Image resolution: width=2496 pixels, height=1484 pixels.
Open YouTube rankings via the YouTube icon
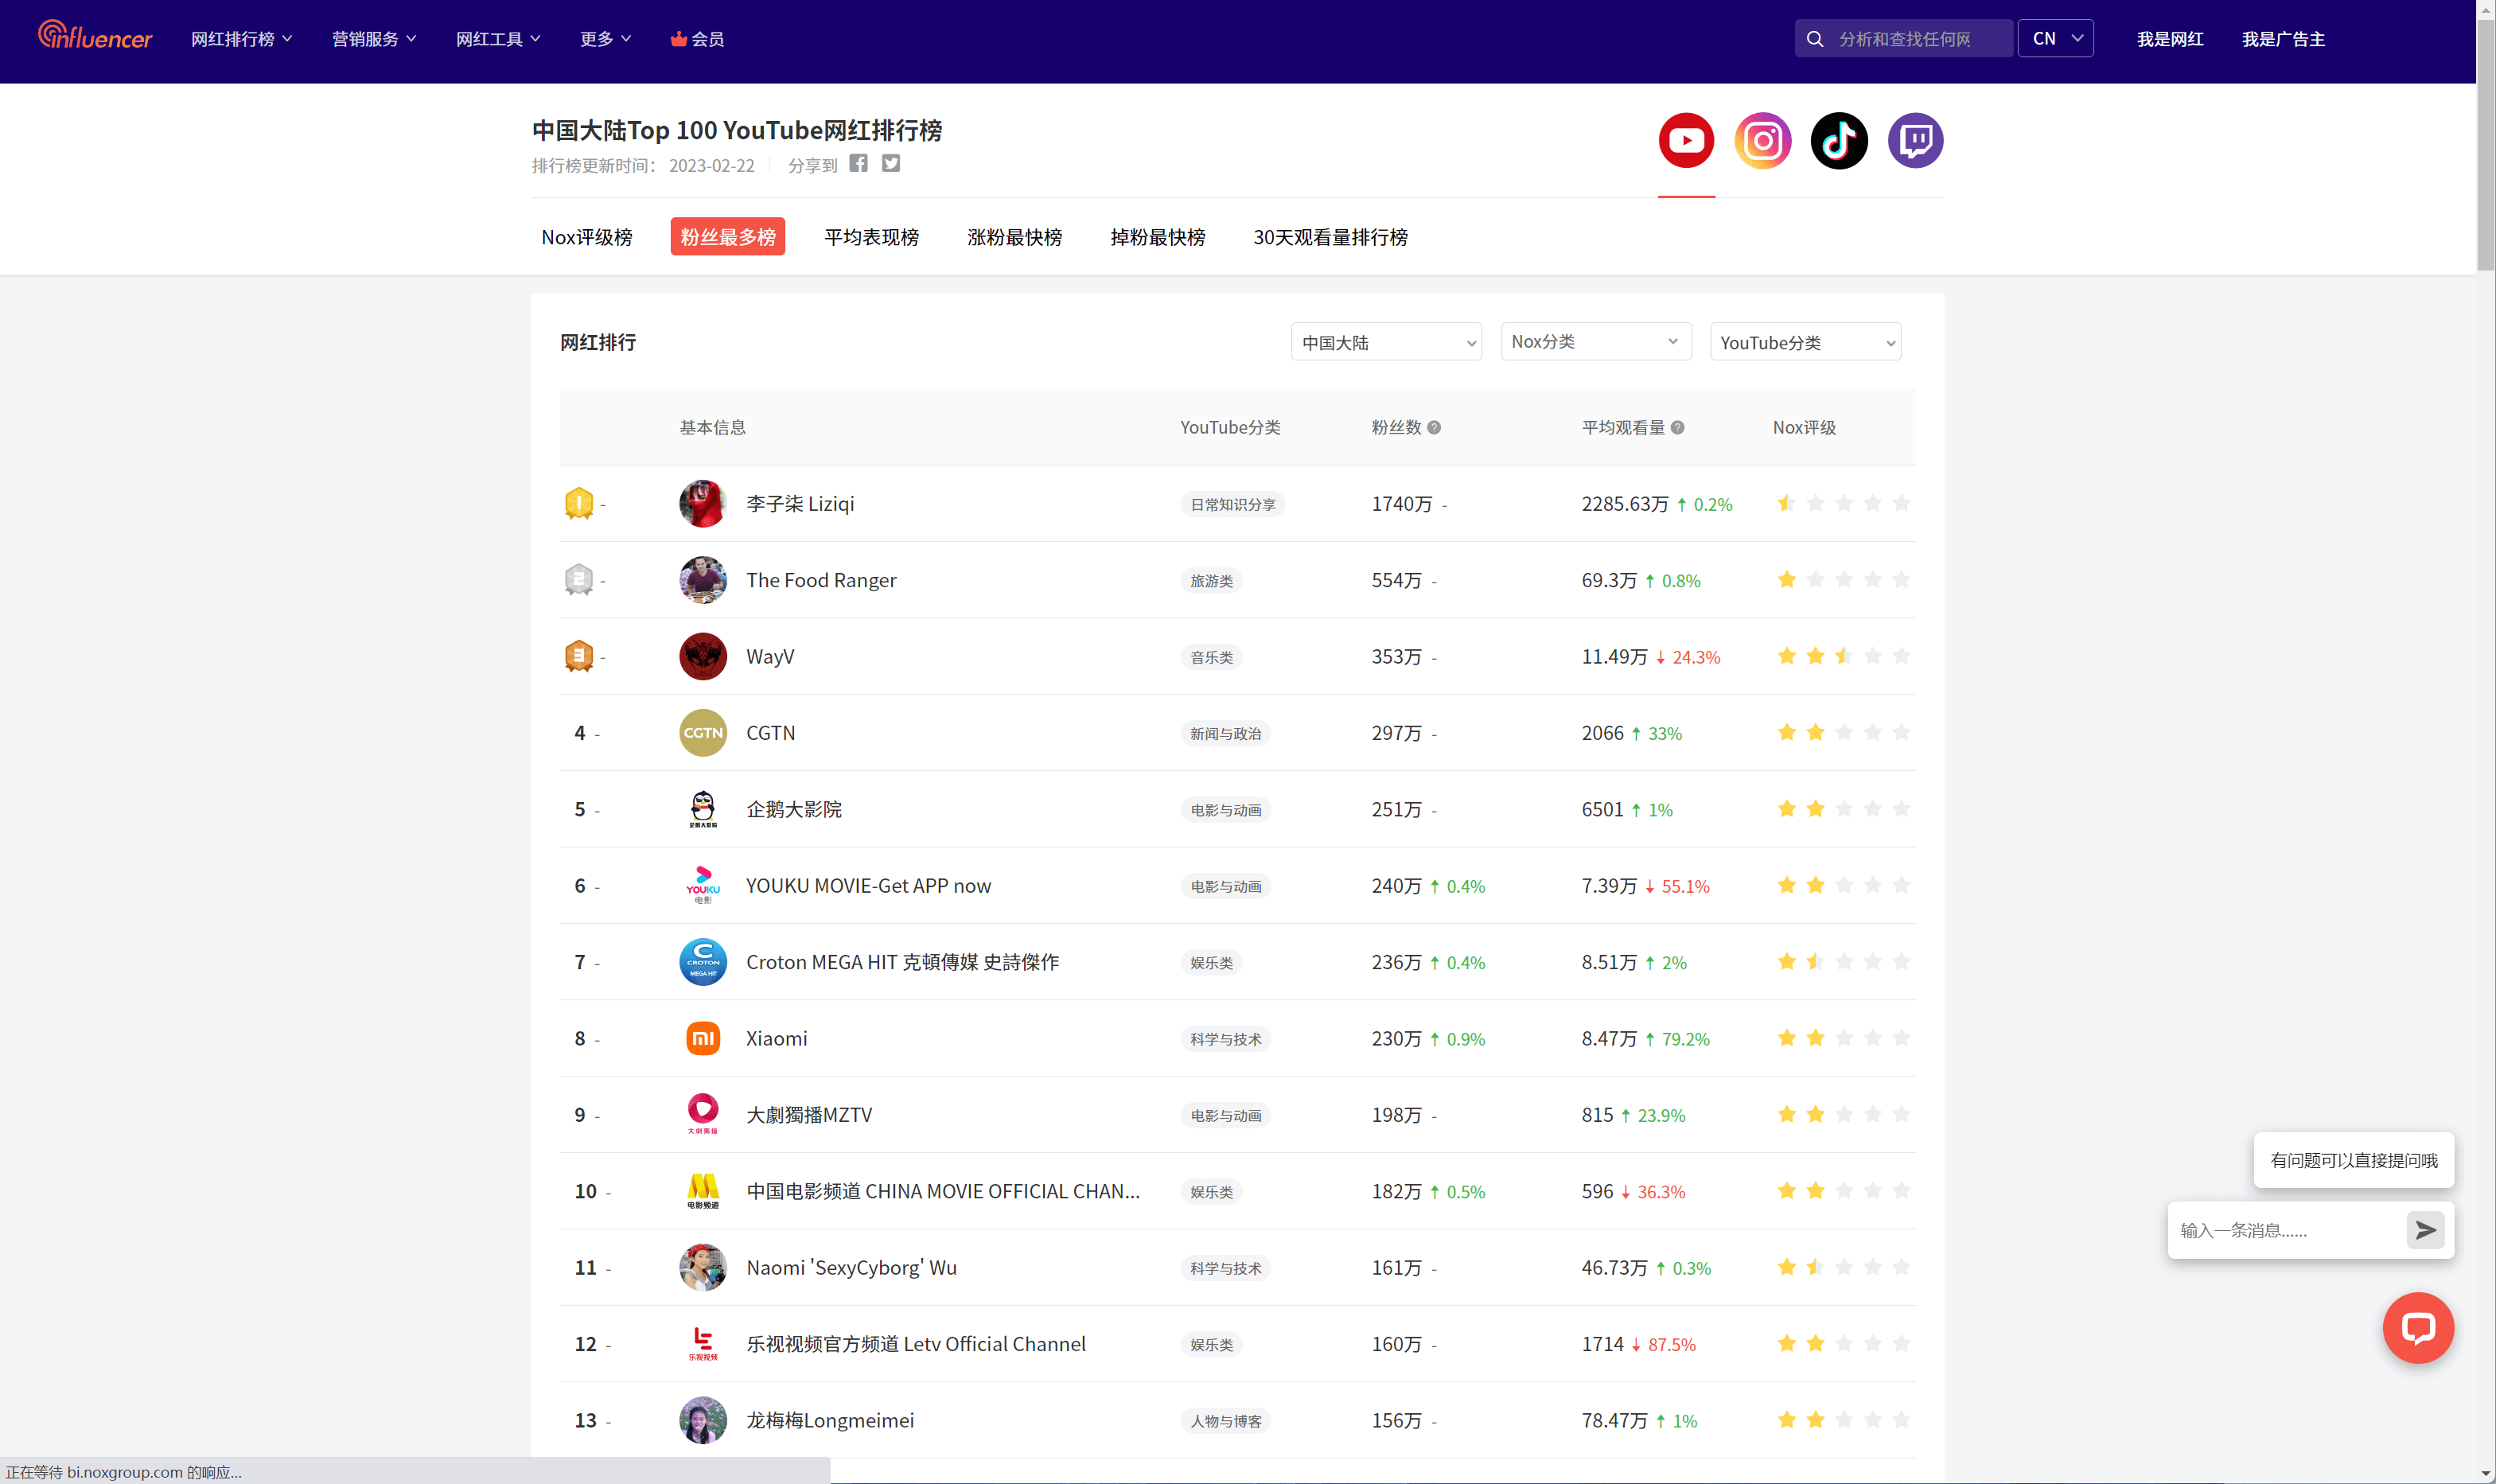coord(1685,140)
